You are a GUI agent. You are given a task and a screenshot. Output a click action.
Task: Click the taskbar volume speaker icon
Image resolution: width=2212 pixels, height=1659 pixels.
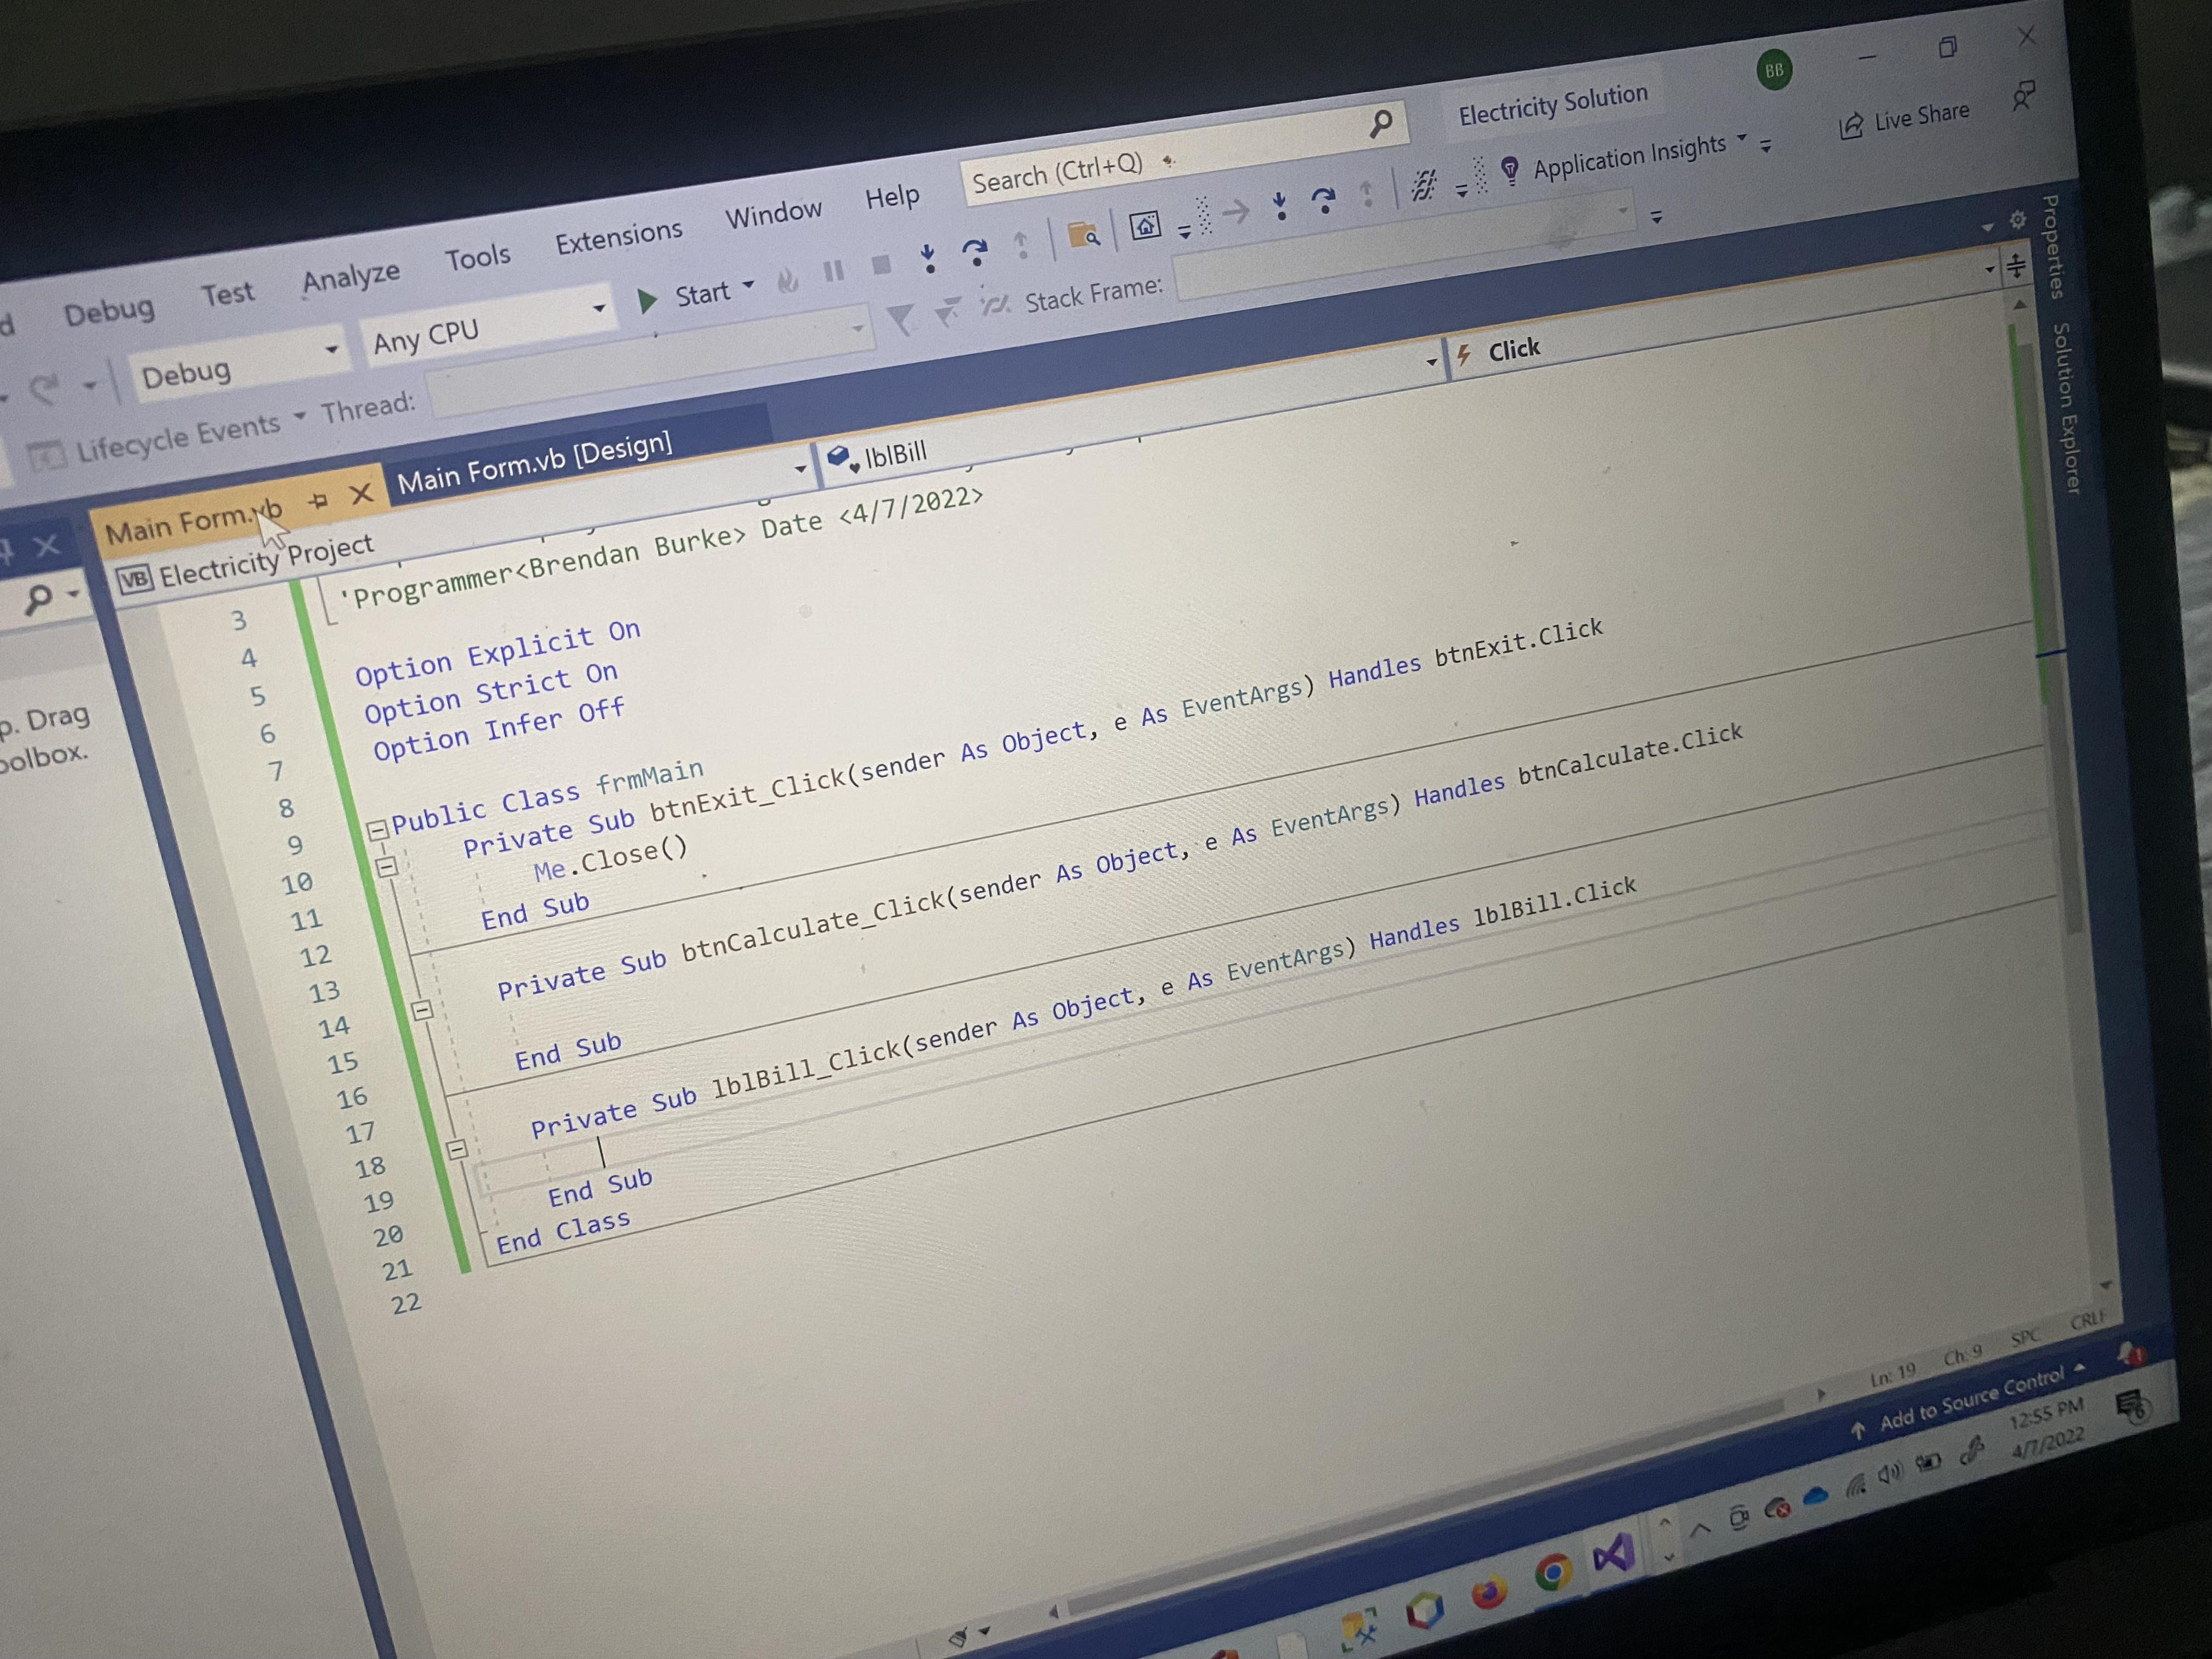click(1889, 1473)
